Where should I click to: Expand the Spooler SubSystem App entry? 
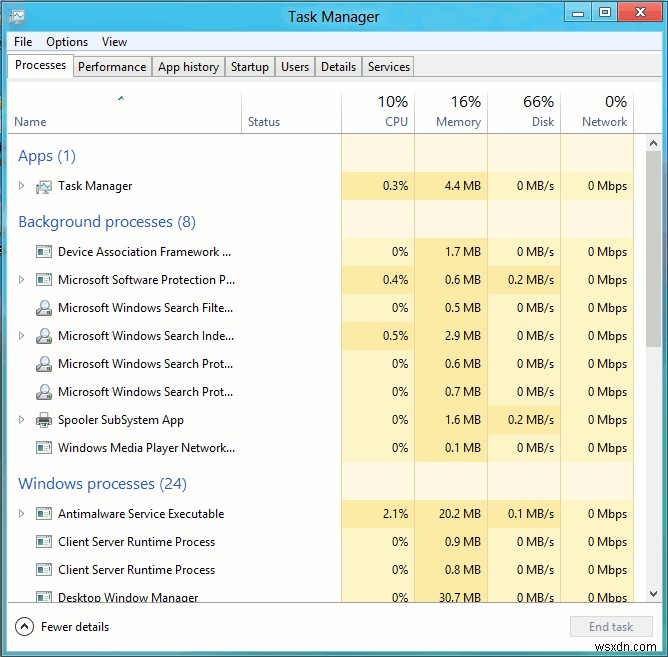pos(21,420)
